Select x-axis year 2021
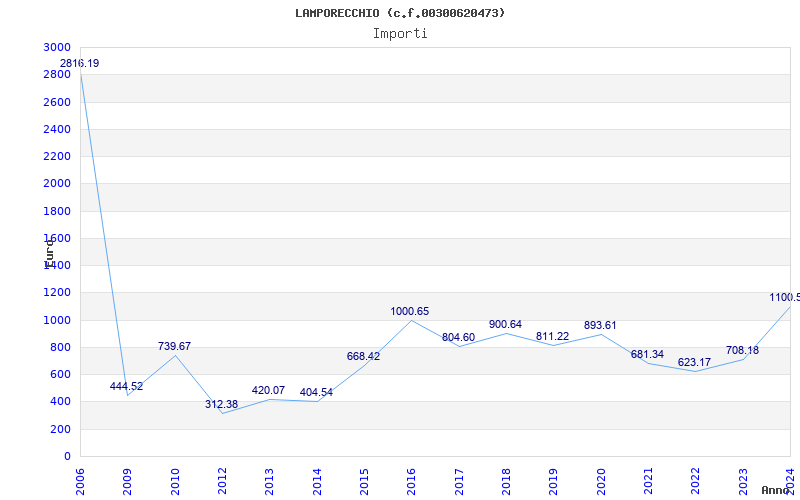Image resolution: width=800 pixels, height=500 pixels. (648, 481)
